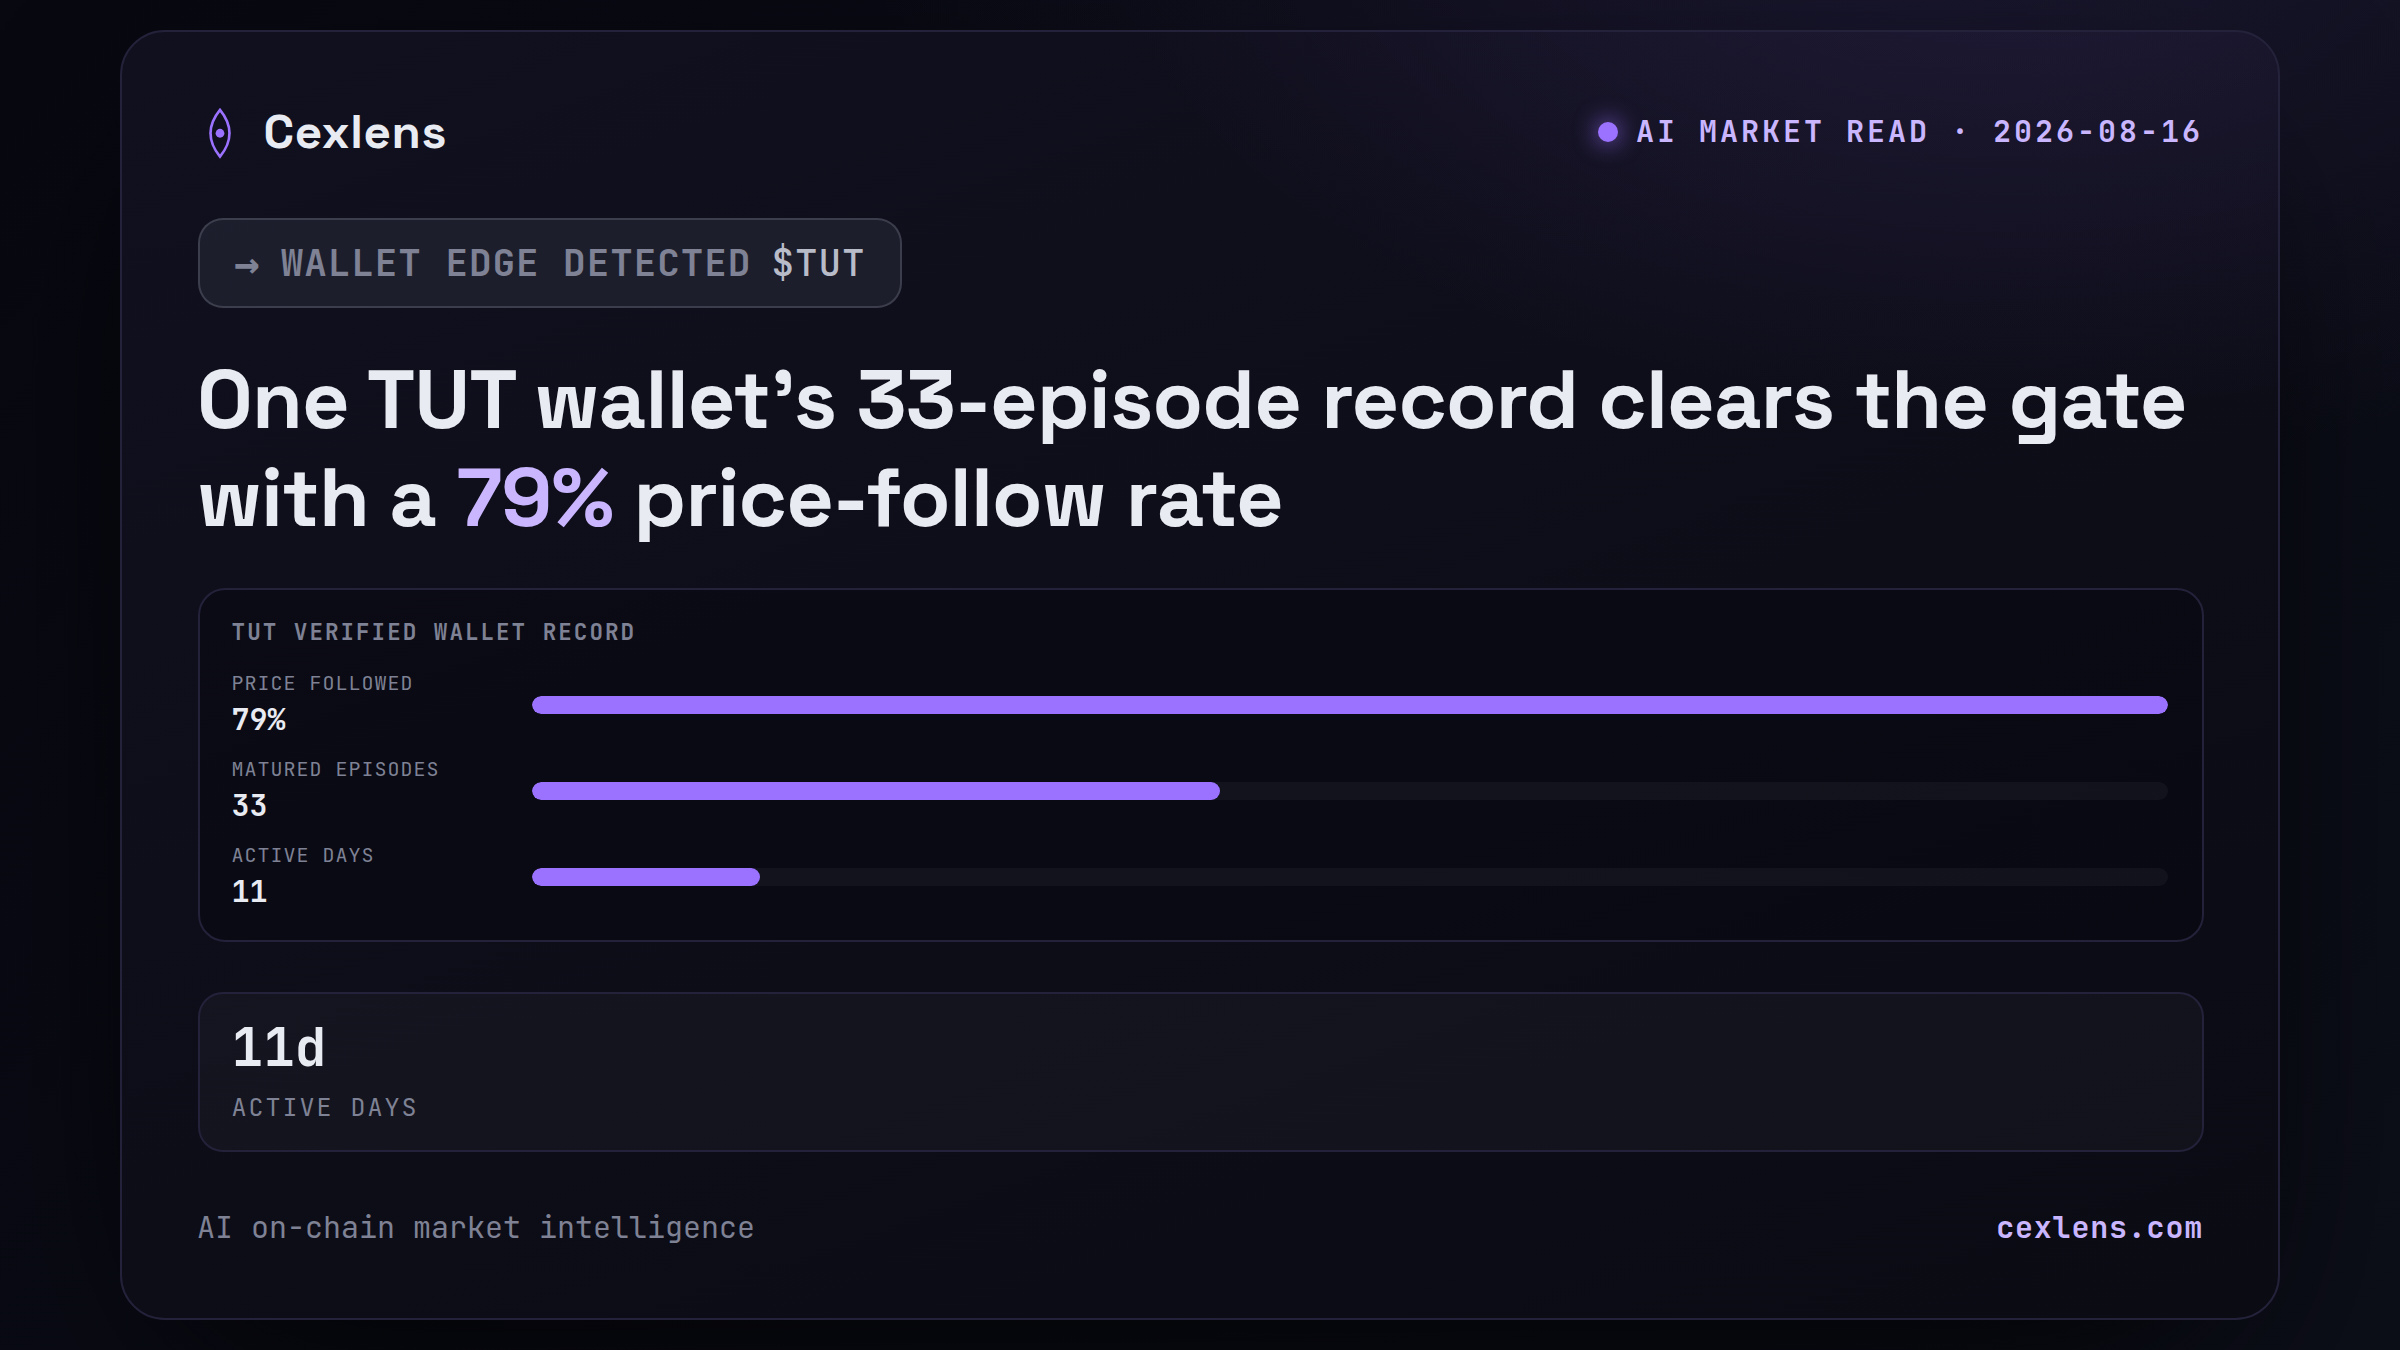2400x1350 pixels.
Task: Click the headline about the TUT wallet
Action: (1192, 450)
